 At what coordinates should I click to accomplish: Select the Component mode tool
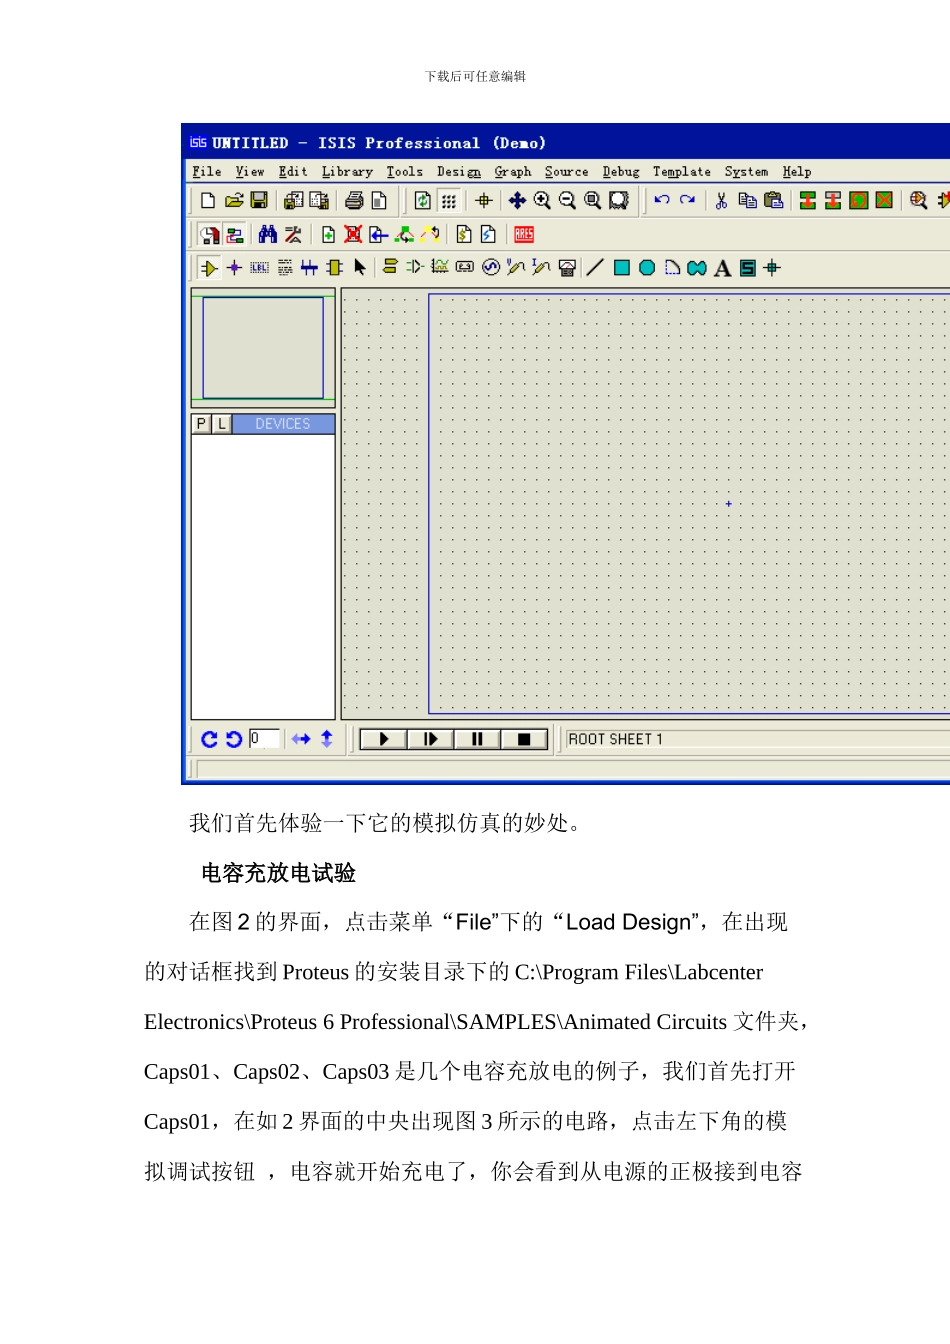[x=209, y=268]
